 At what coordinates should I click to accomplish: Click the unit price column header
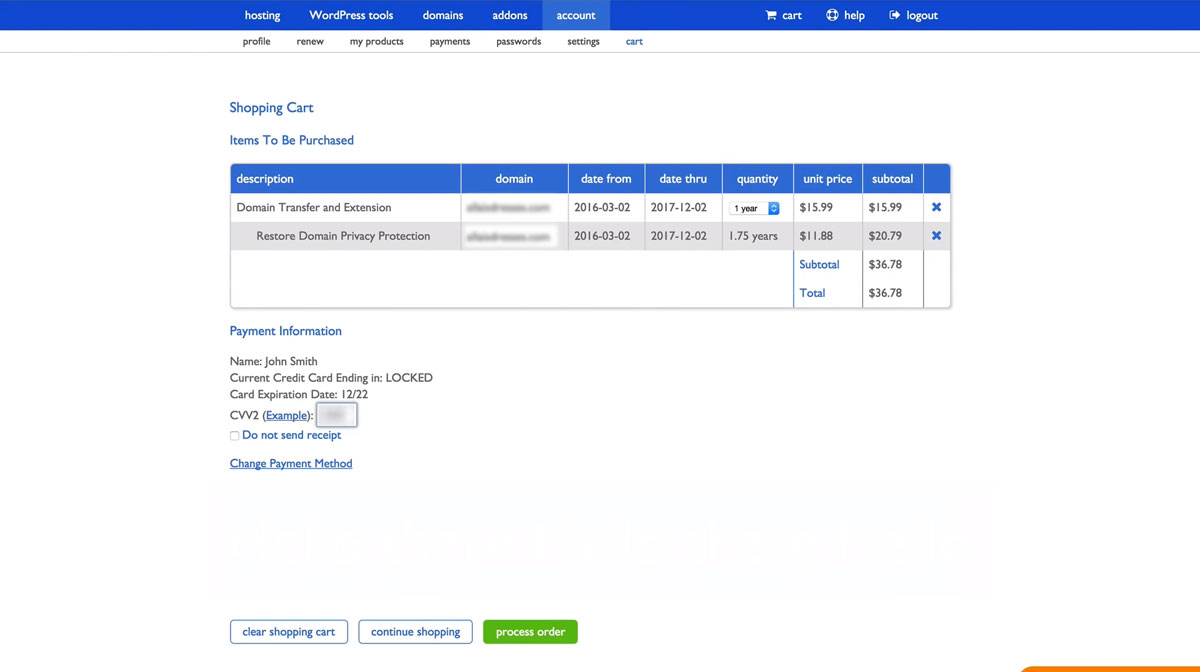827,179
